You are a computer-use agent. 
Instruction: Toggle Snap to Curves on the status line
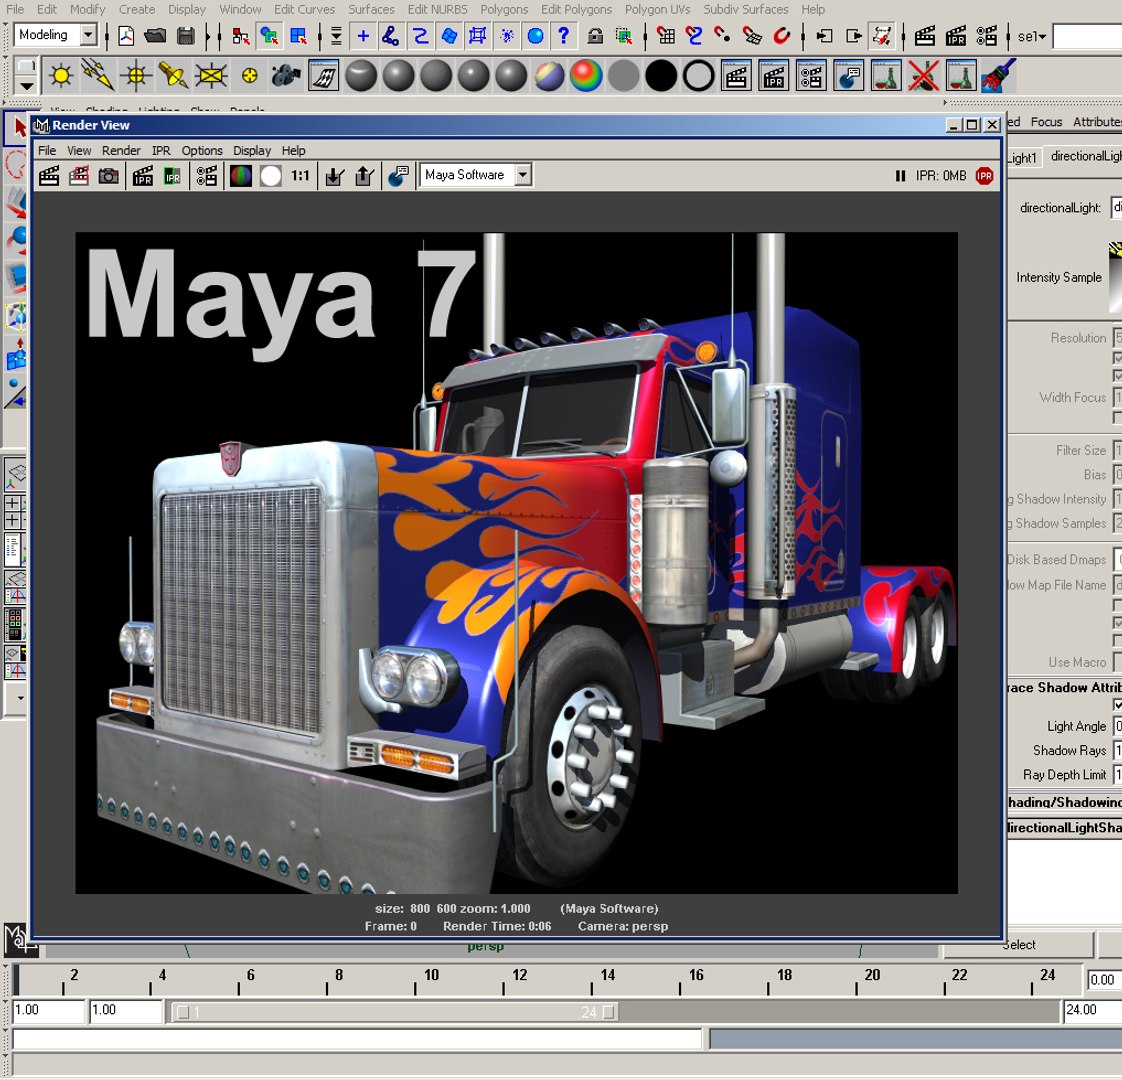[694, 36]
